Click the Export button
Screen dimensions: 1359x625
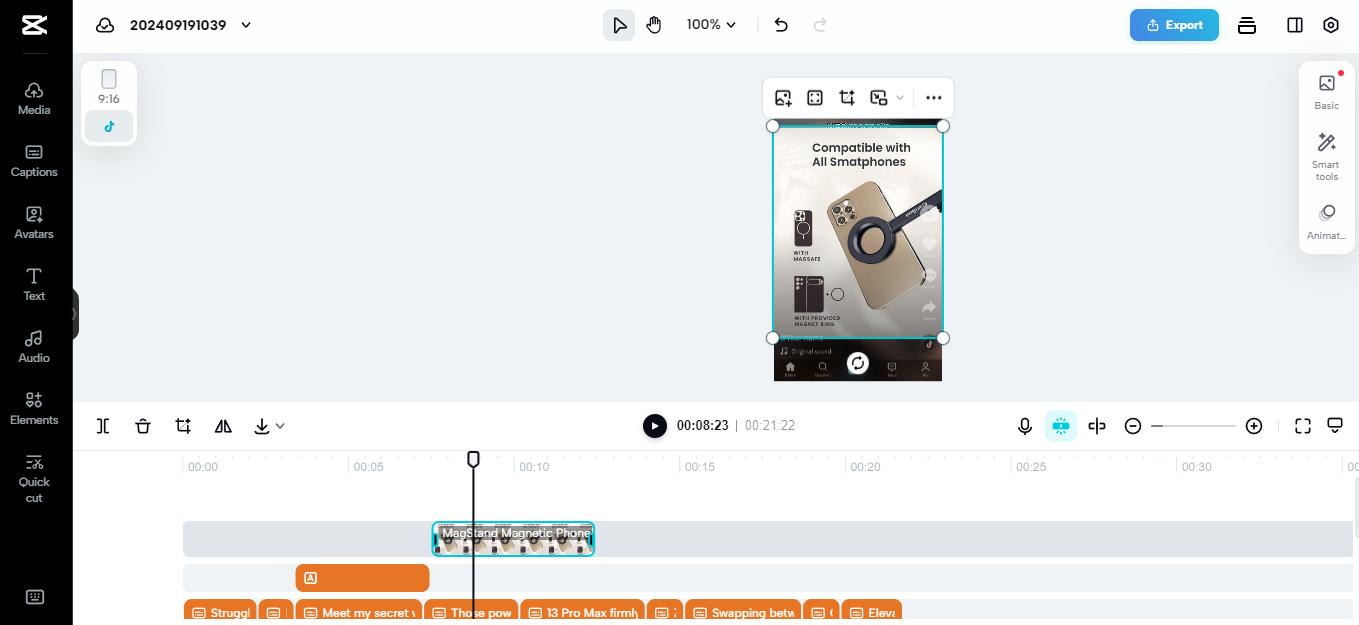(x=1174, y=25)
